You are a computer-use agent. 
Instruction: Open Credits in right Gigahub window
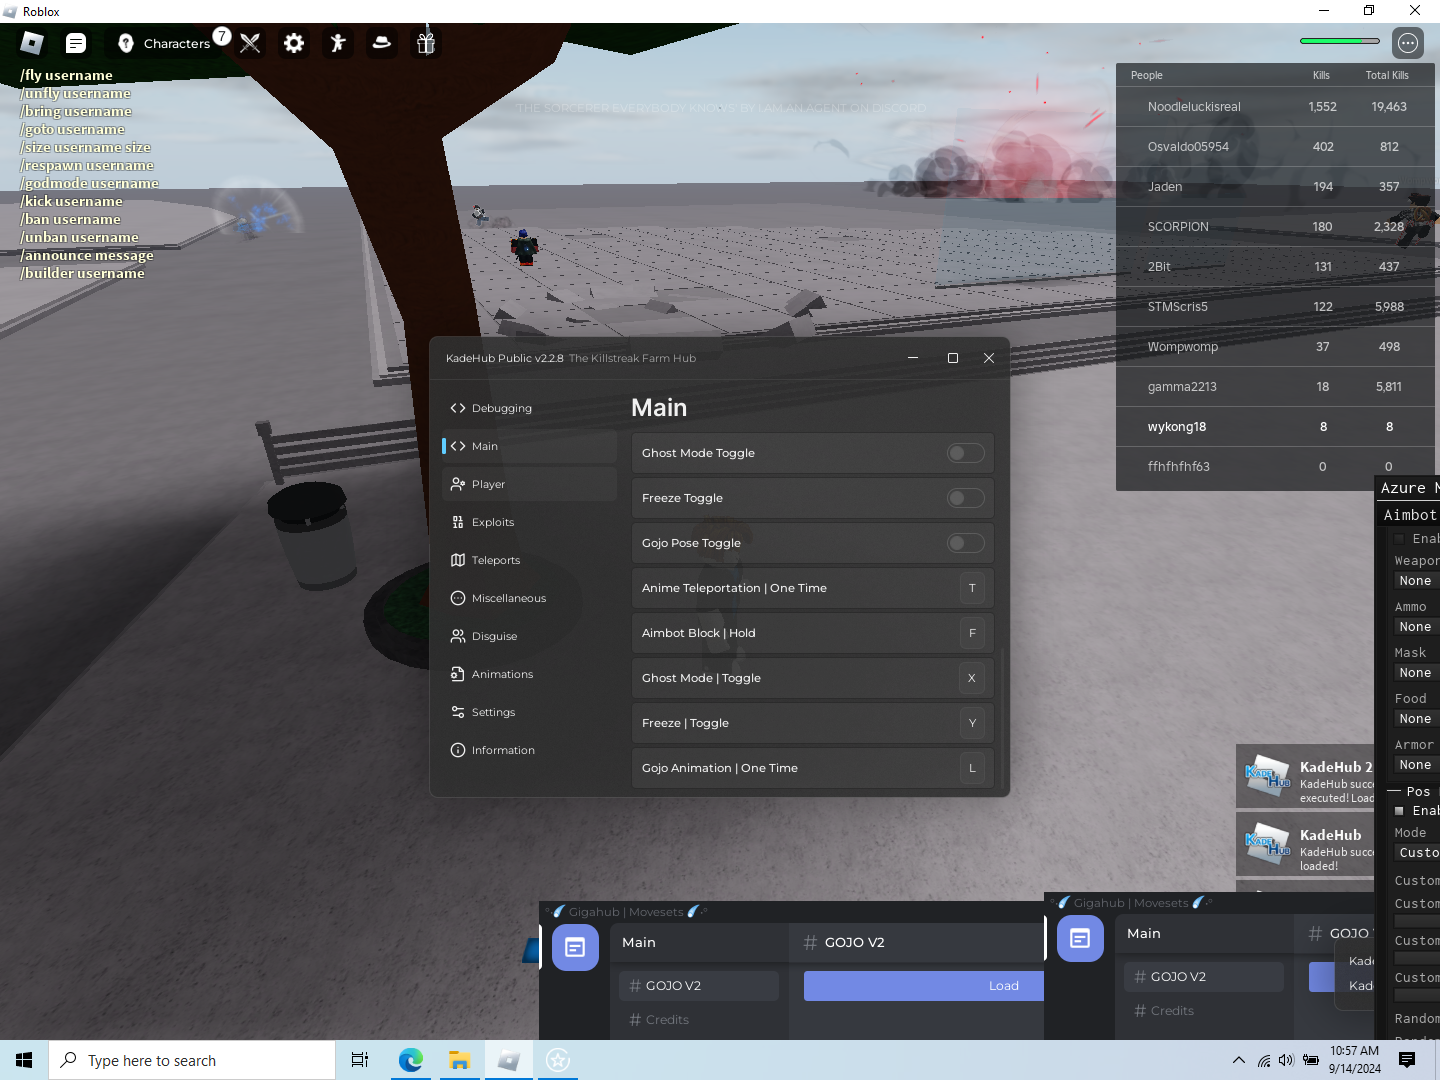(1204, 1011)
